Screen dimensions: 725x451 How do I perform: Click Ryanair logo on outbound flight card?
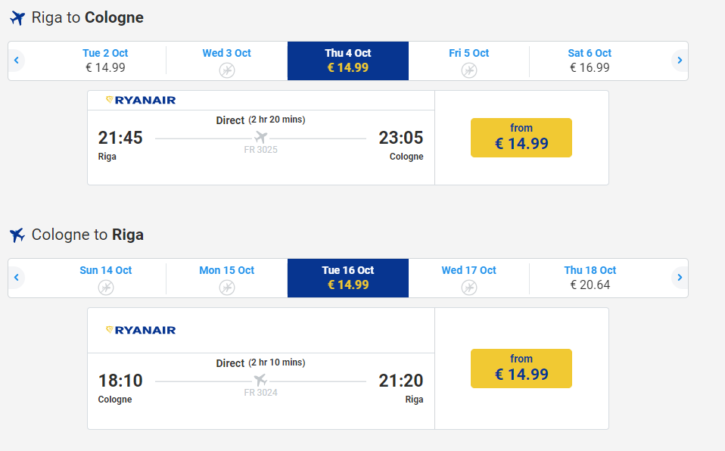[x=141, y=100]
